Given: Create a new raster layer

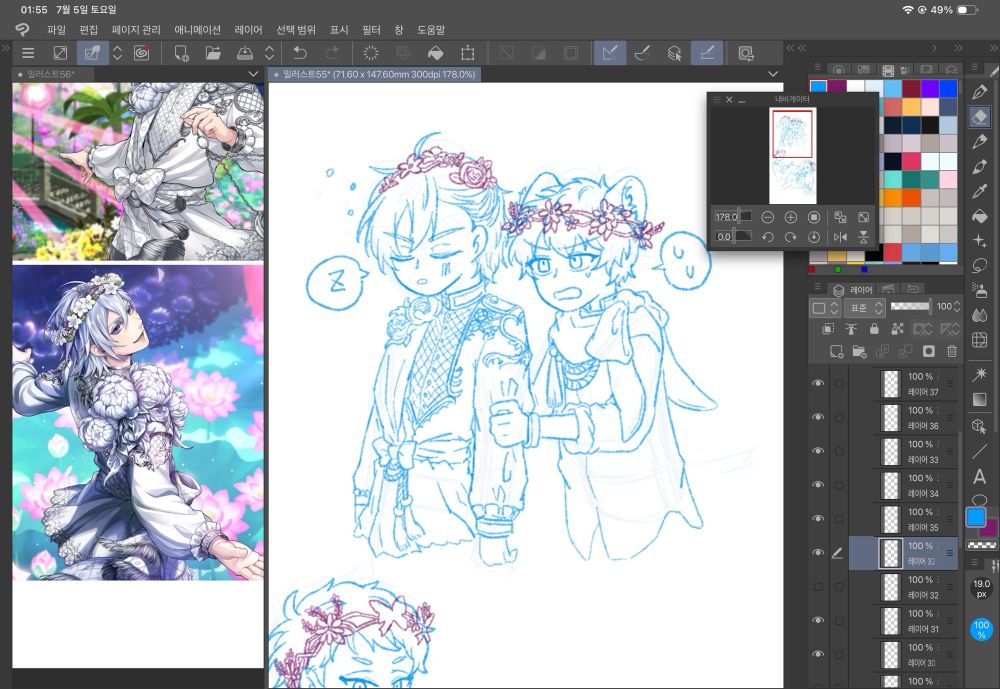Looking at the screenshot, I should [x=836, y=351].
